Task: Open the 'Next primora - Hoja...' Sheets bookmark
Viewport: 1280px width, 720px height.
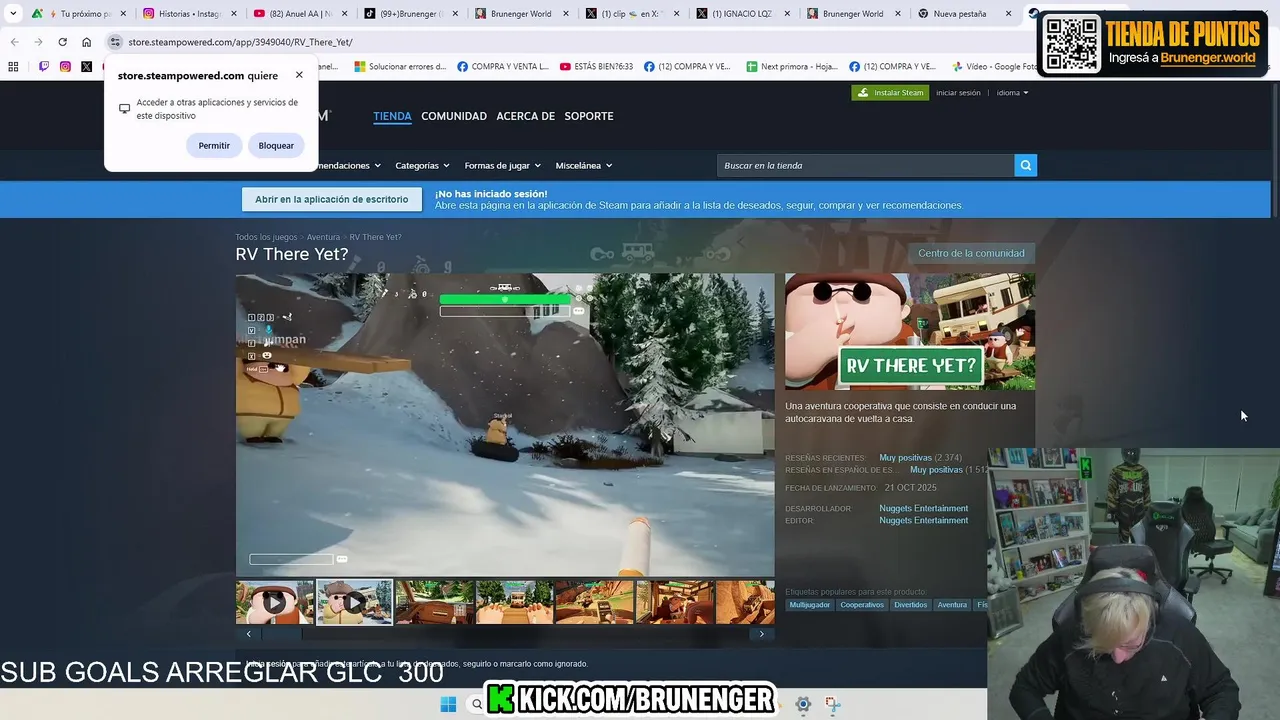Action: point(791,66)
